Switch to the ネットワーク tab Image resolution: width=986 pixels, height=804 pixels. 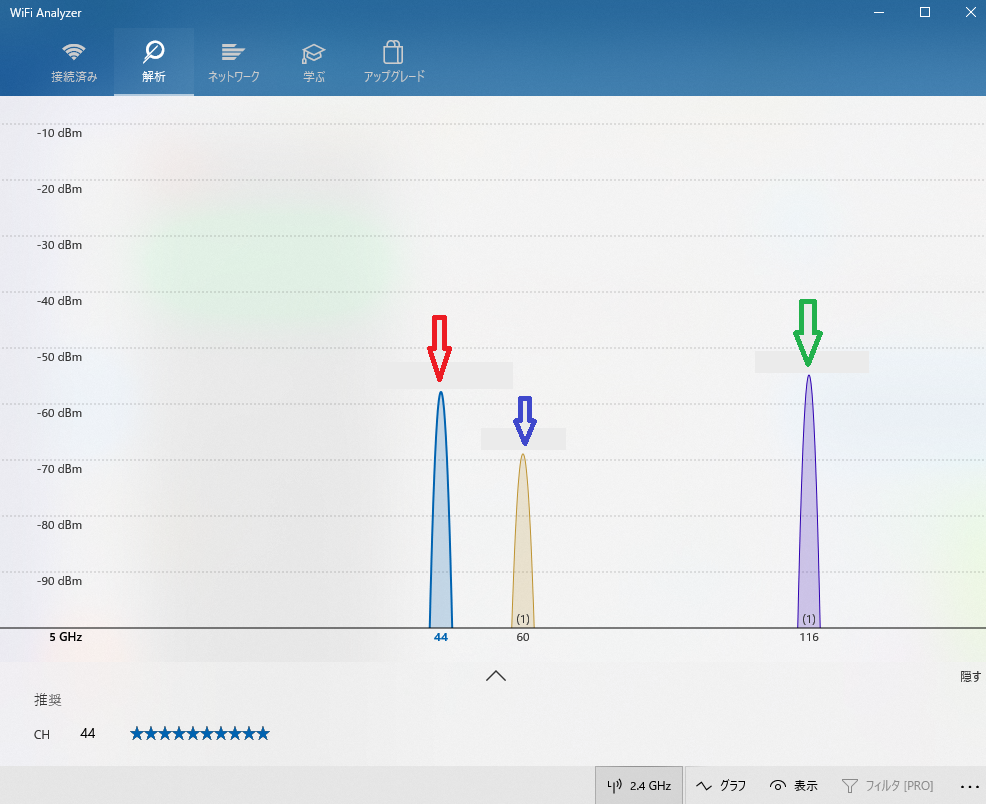click(x=233, y=62)
